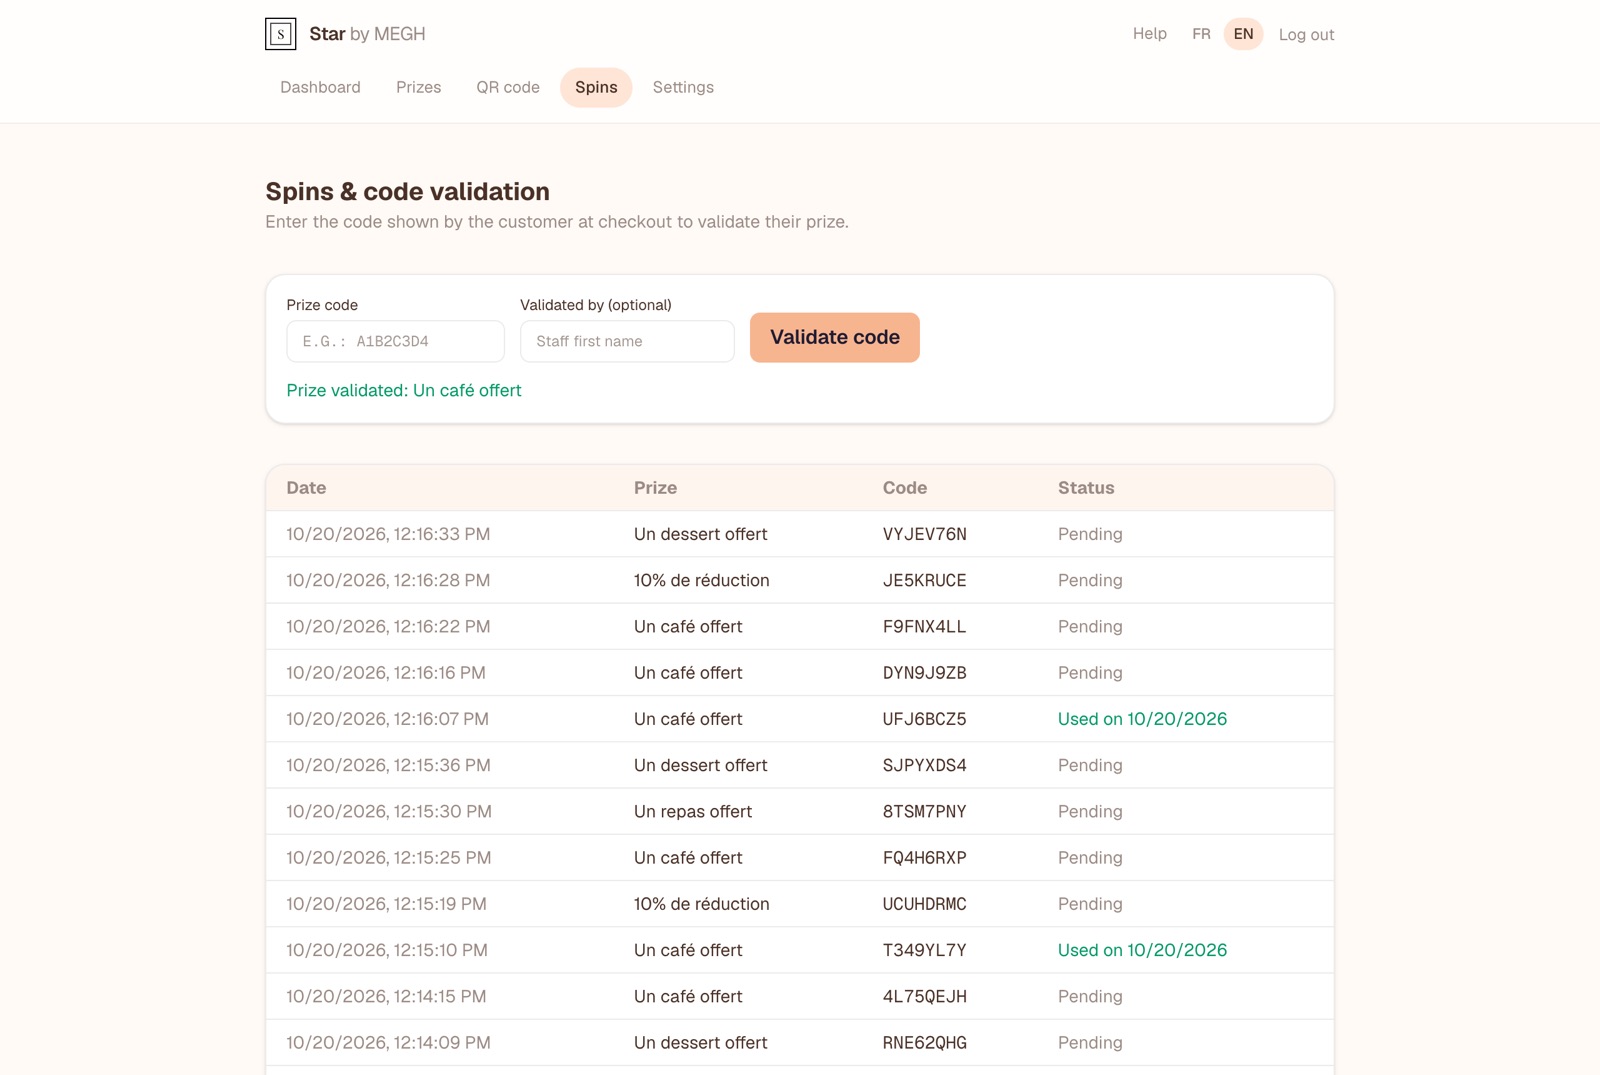Click the Prize validated confirmation message
The height and width of the screenshot is (1075, 1600).
[404, 391]
